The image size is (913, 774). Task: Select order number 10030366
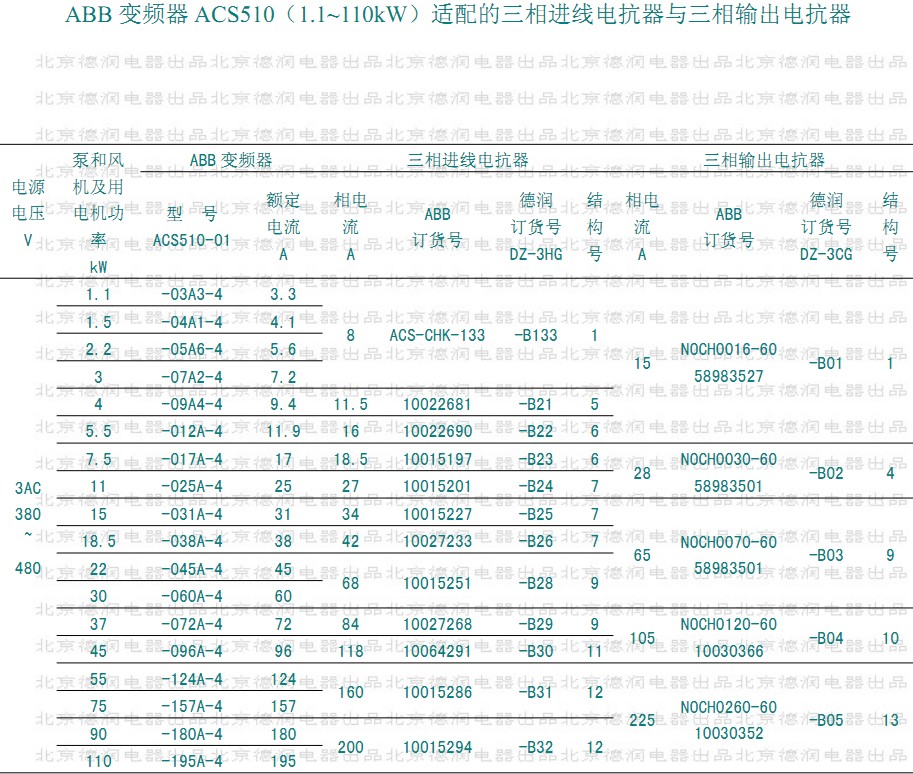tap(728, 651)
